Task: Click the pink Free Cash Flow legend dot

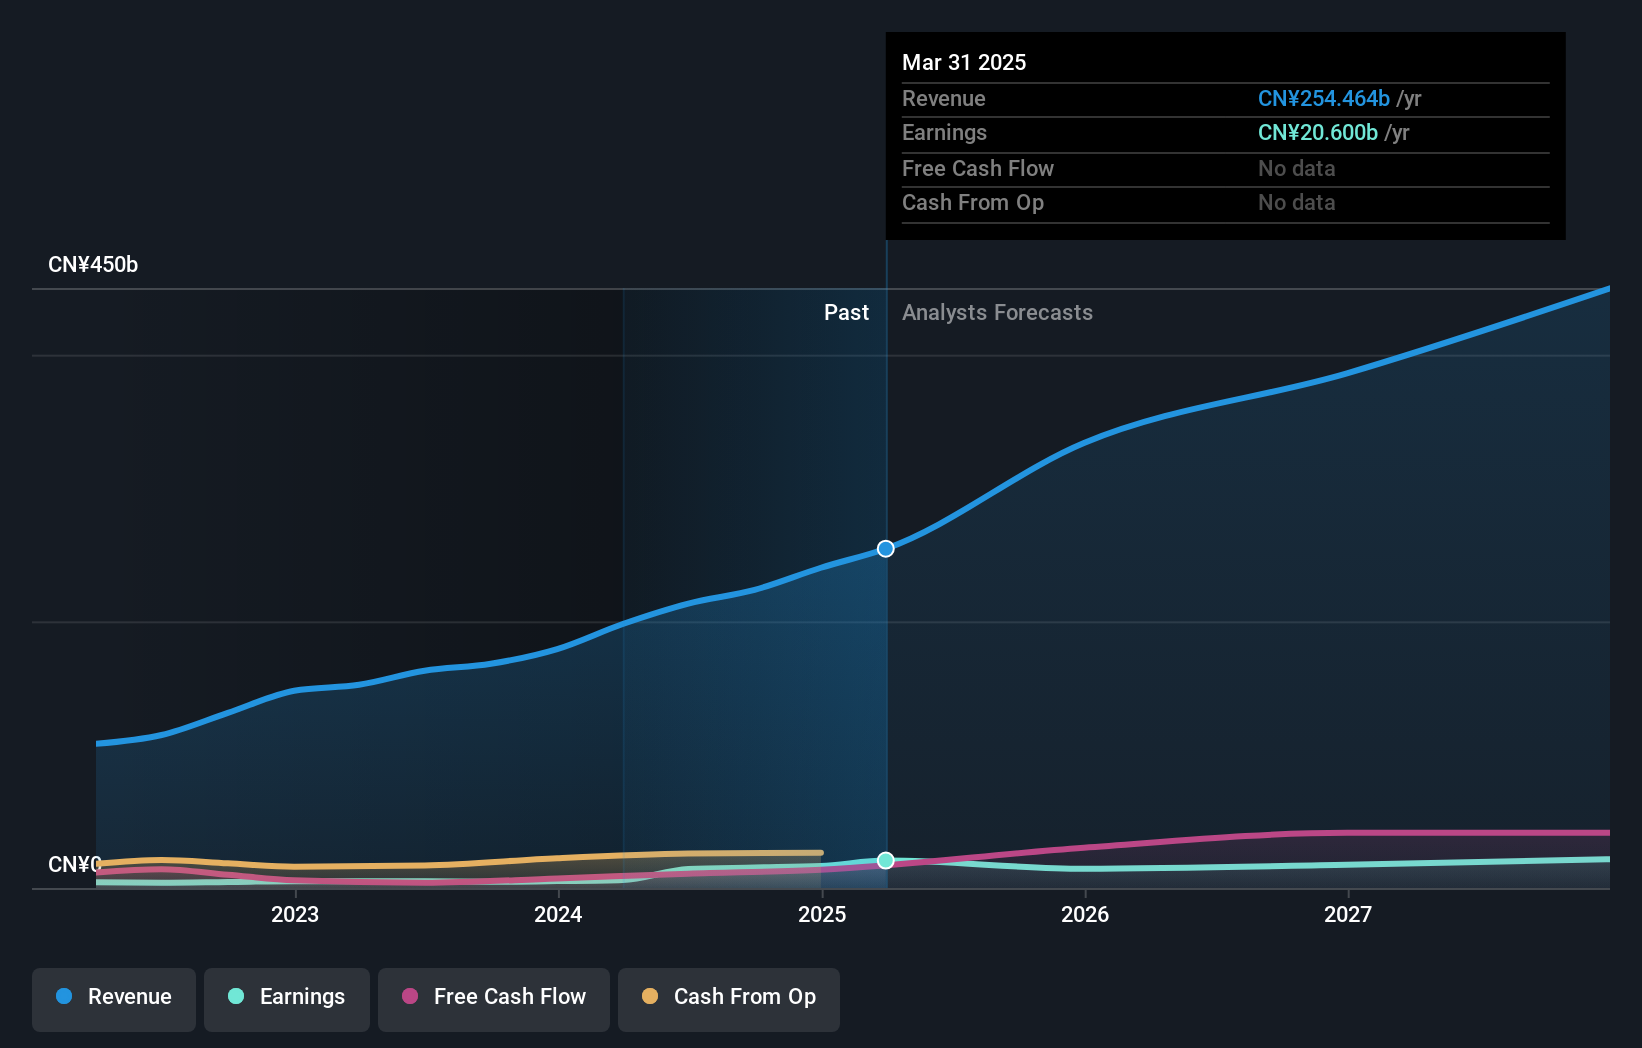Action: 410,996
